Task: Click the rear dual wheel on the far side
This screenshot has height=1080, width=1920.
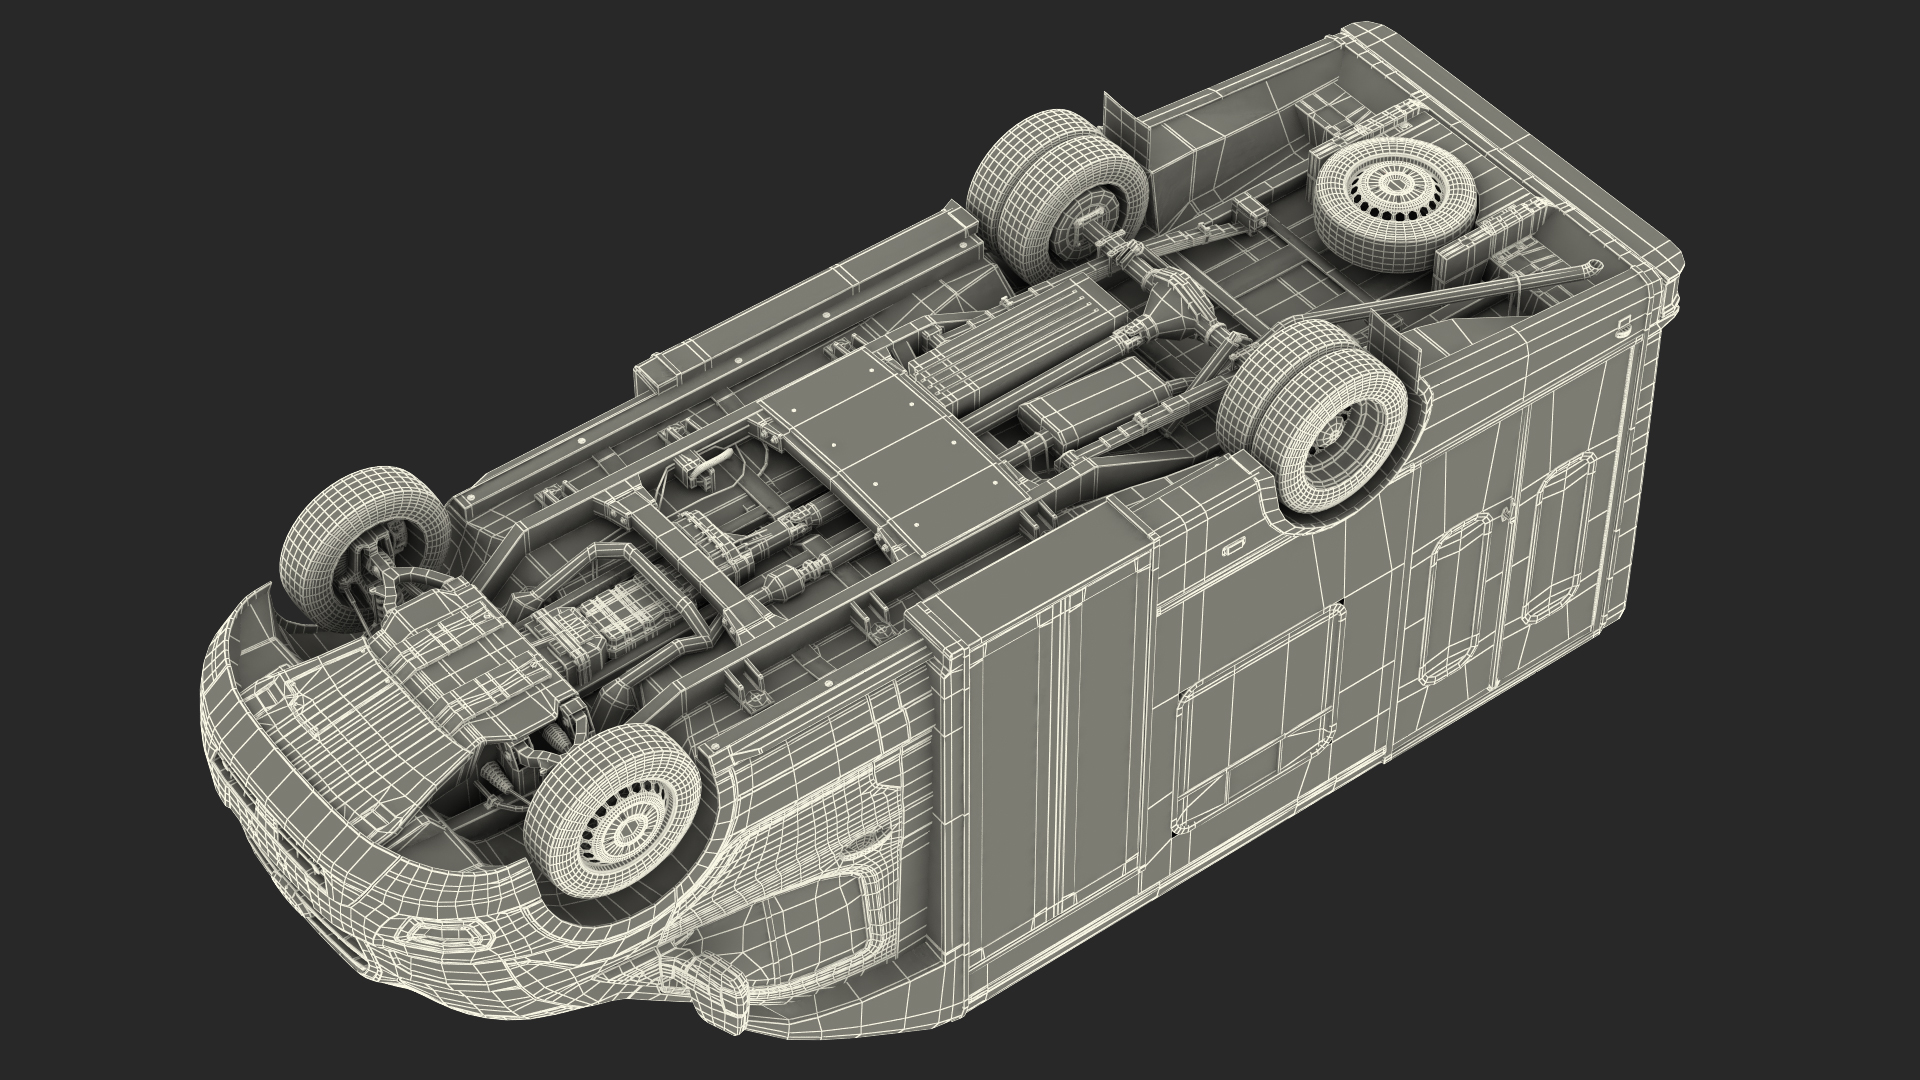Action: [1059, 198]
